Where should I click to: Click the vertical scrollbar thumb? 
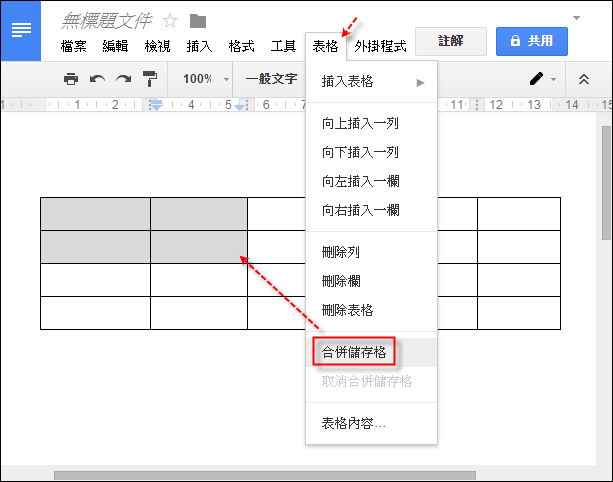[x=606, y=183]
